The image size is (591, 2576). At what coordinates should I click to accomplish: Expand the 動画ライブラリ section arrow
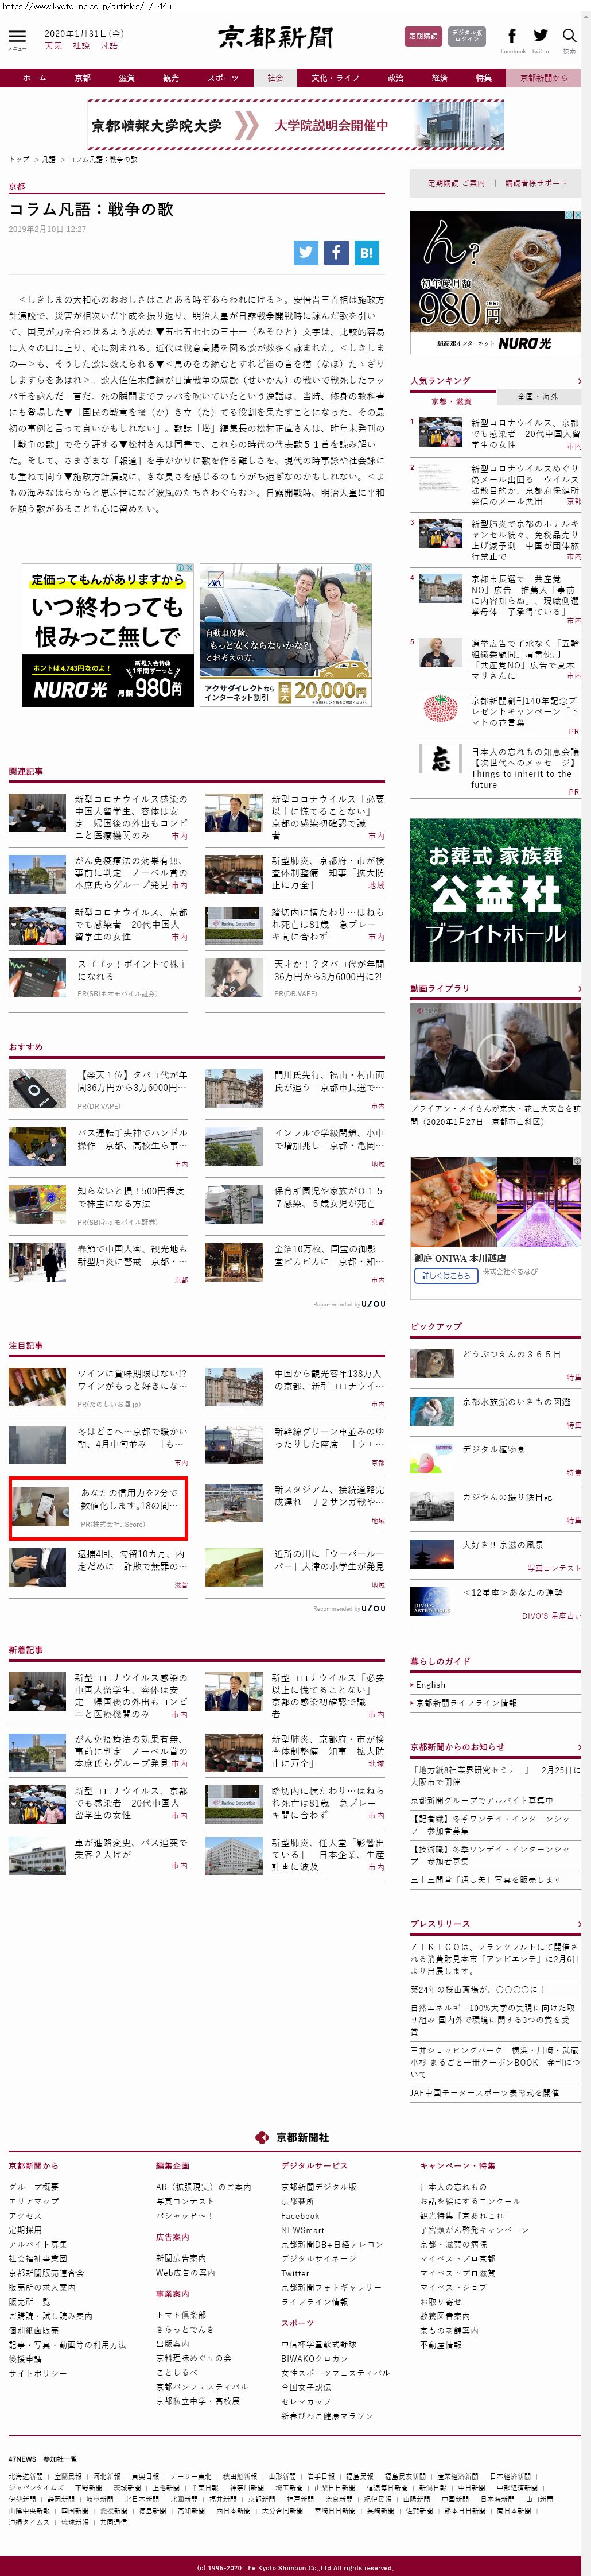[x=578, y=988]
